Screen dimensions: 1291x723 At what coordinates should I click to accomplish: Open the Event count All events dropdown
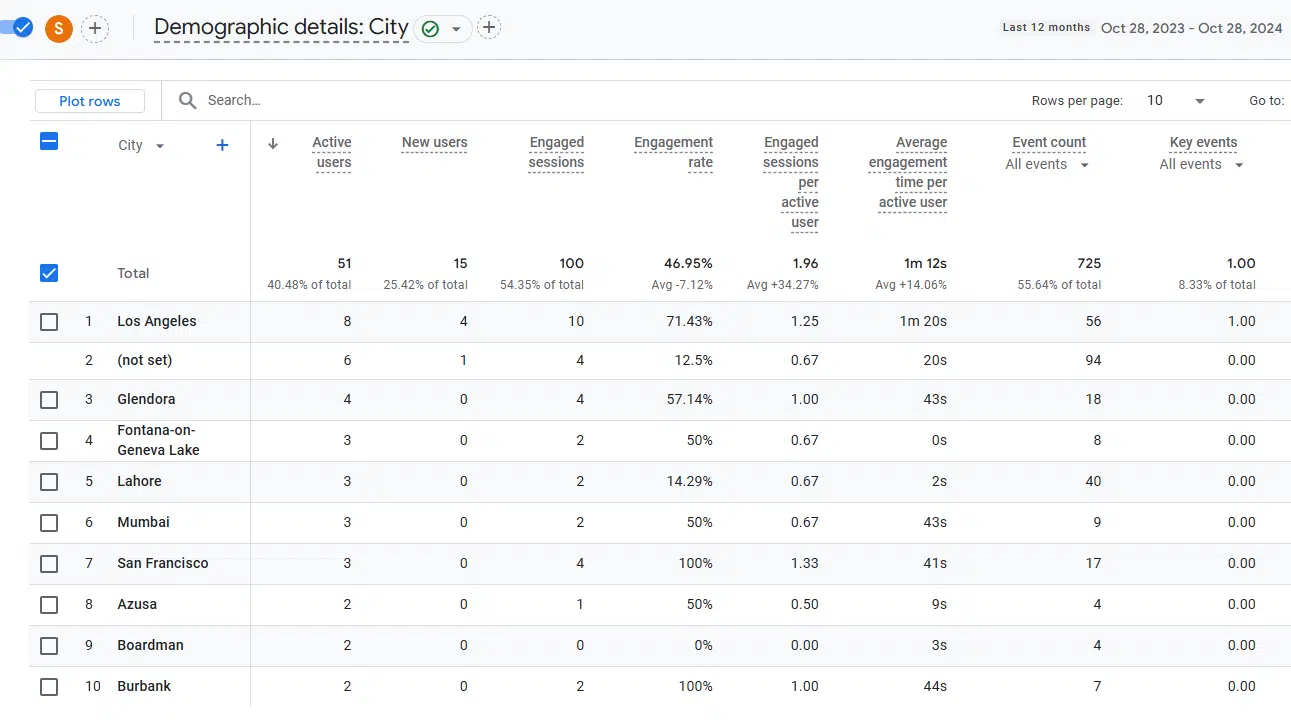pyautogui.click(x=1047, y=164)
